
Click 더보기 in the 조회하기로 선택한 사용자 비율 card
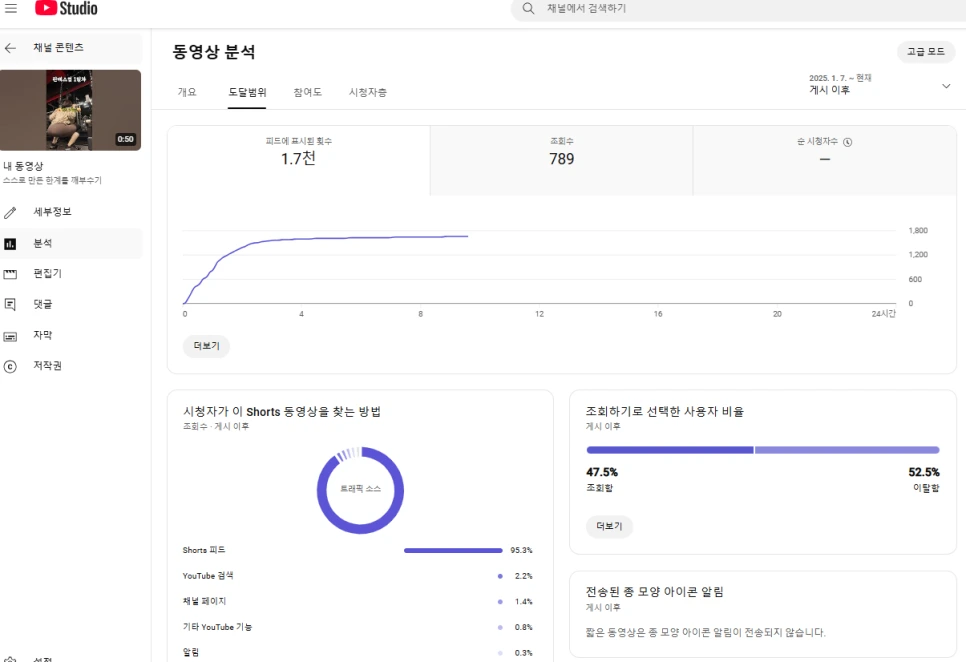609,527
